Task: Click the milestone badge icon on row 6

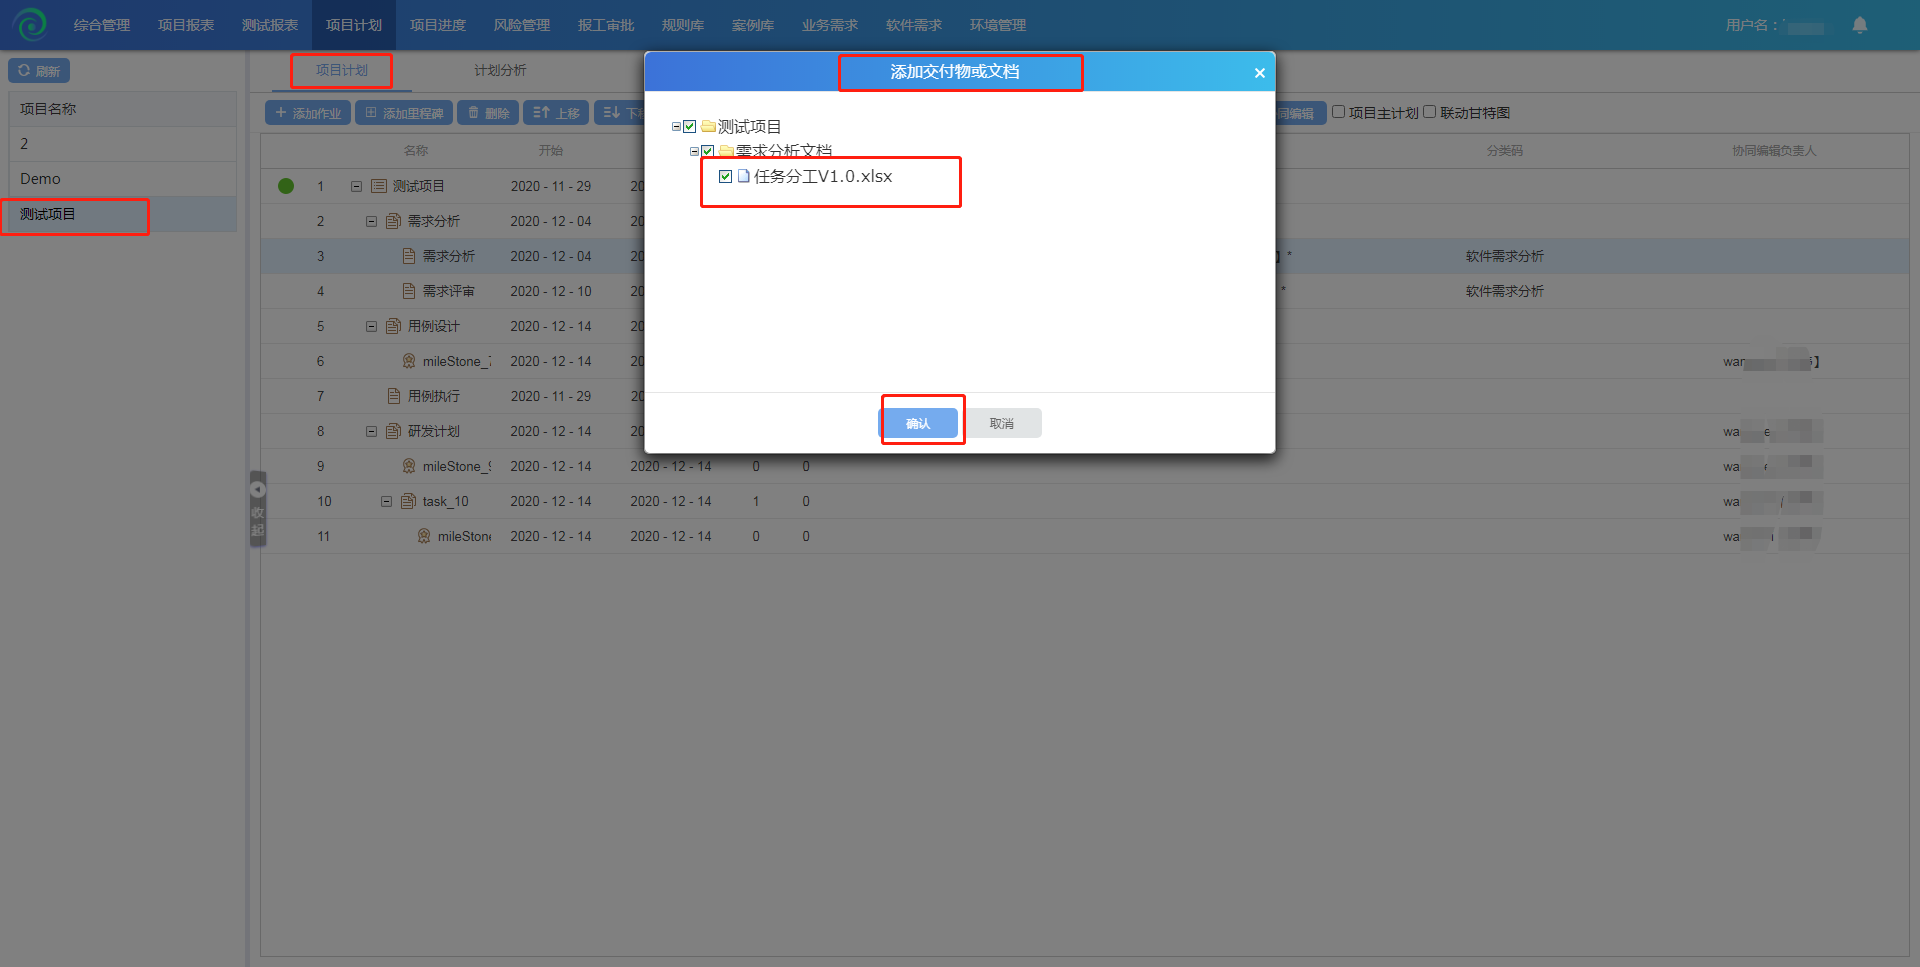Action: point(409,361)
